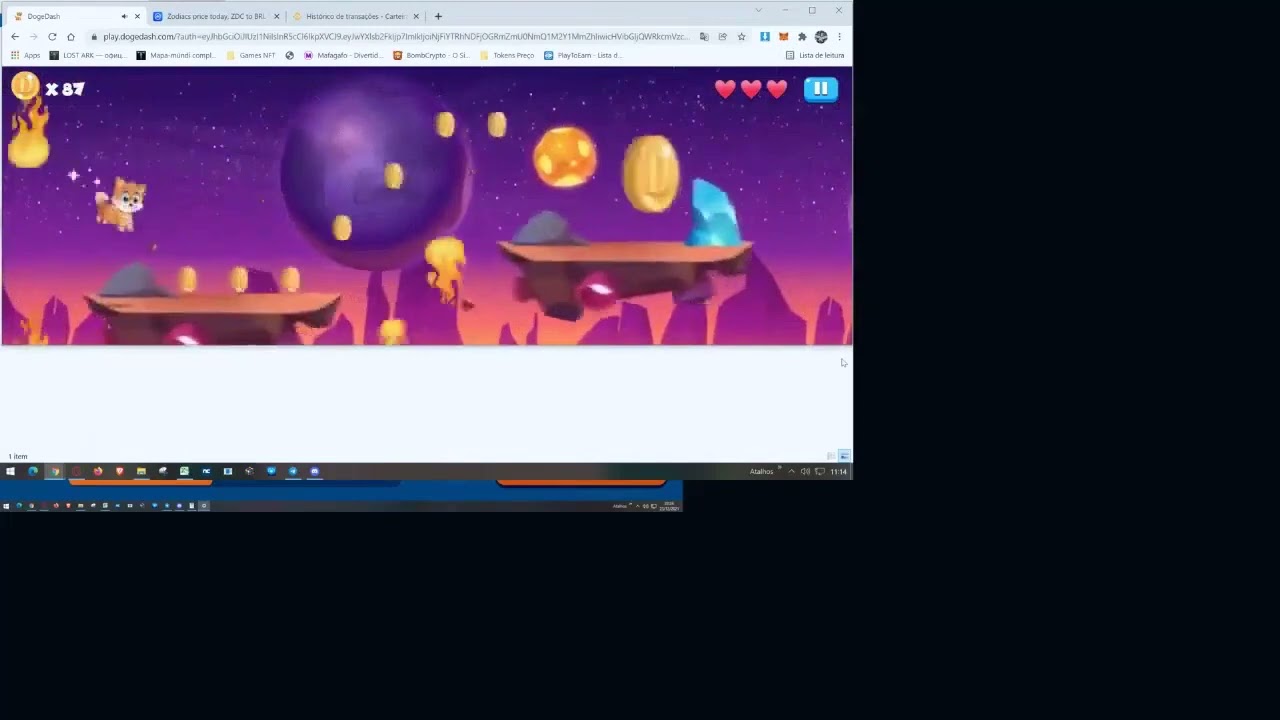
Task: Go back in browser history
Action: [x=15, y=37]
